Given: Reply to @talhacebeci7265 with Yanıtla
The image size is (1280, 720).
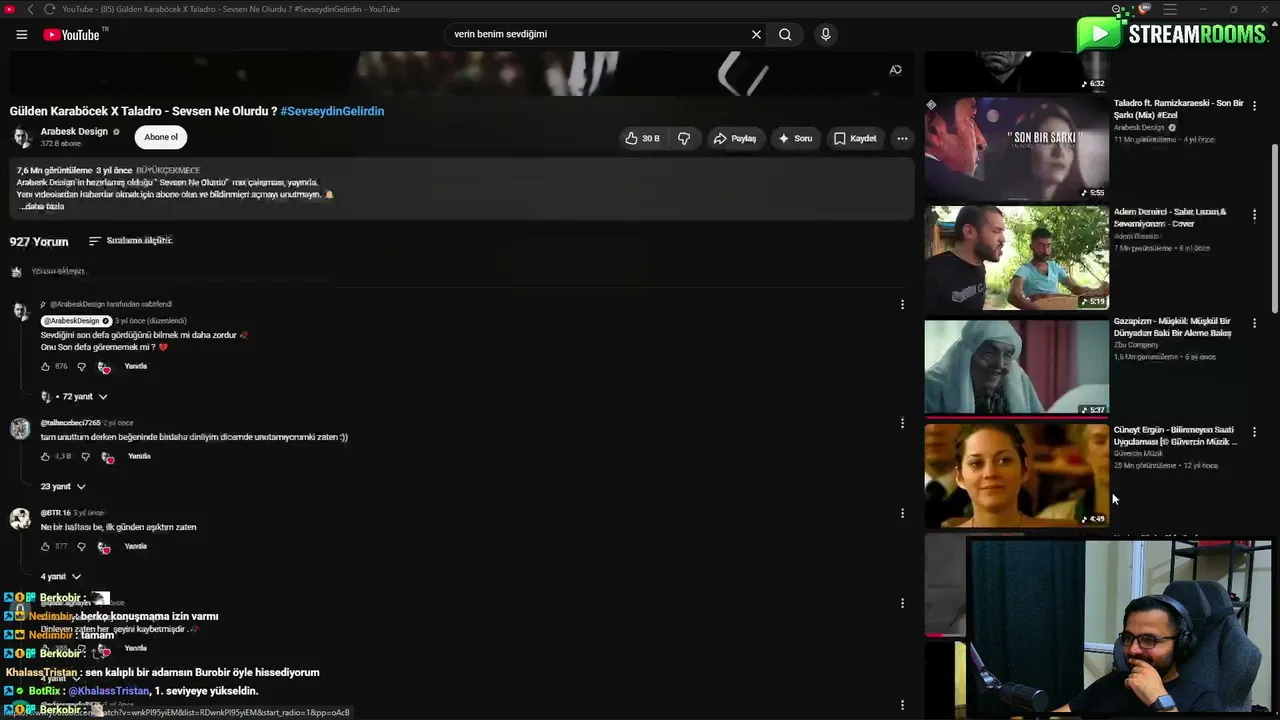Looking at the screenshot, I should (x=139, y=457).
